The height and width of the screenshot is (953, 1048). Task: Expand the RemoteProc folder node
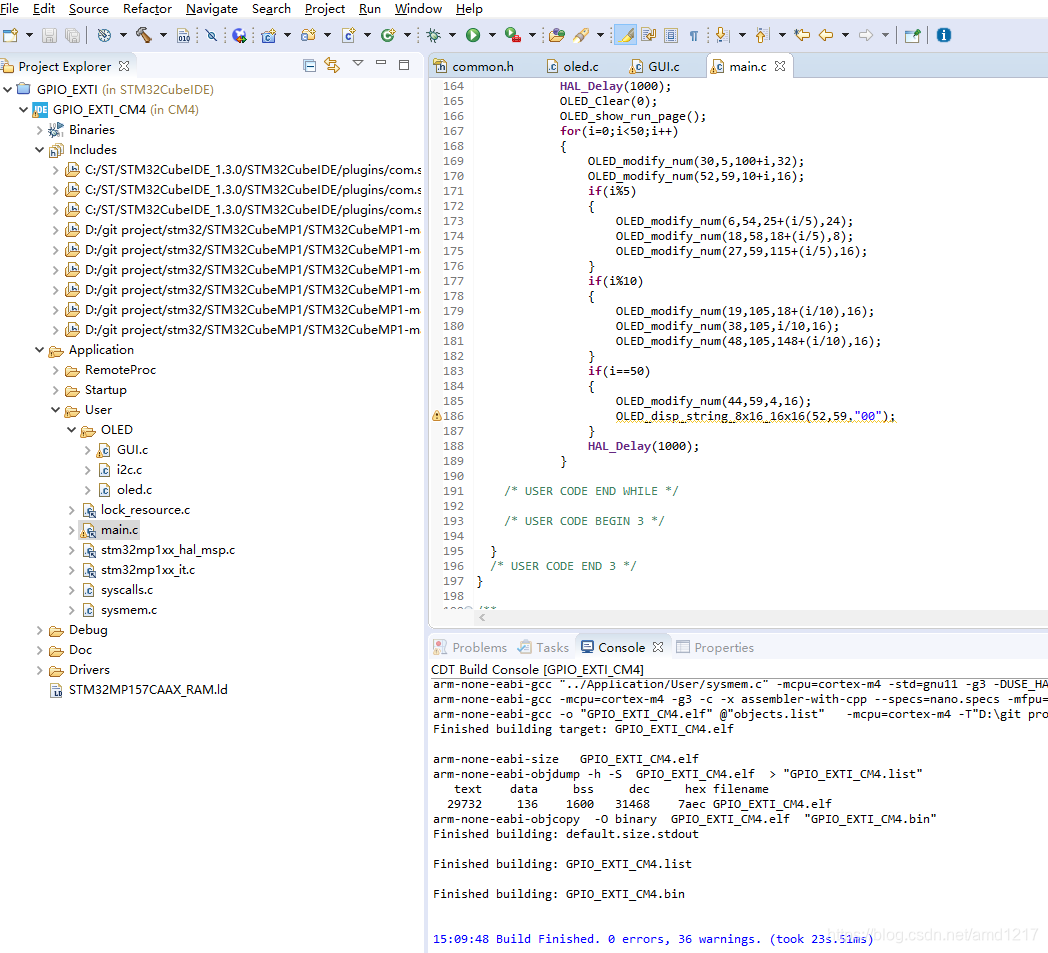[55, 370]
